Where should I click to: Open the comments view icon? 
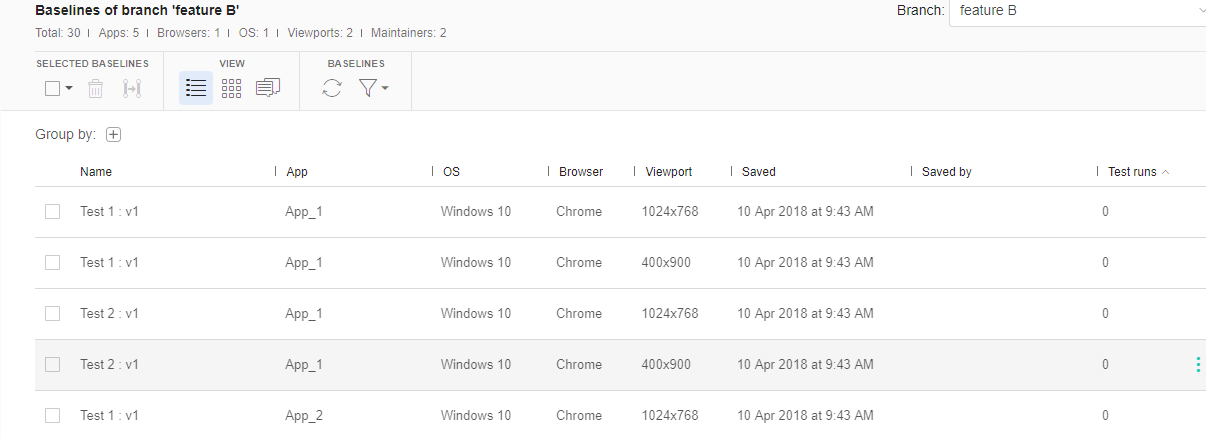point(267,89)
